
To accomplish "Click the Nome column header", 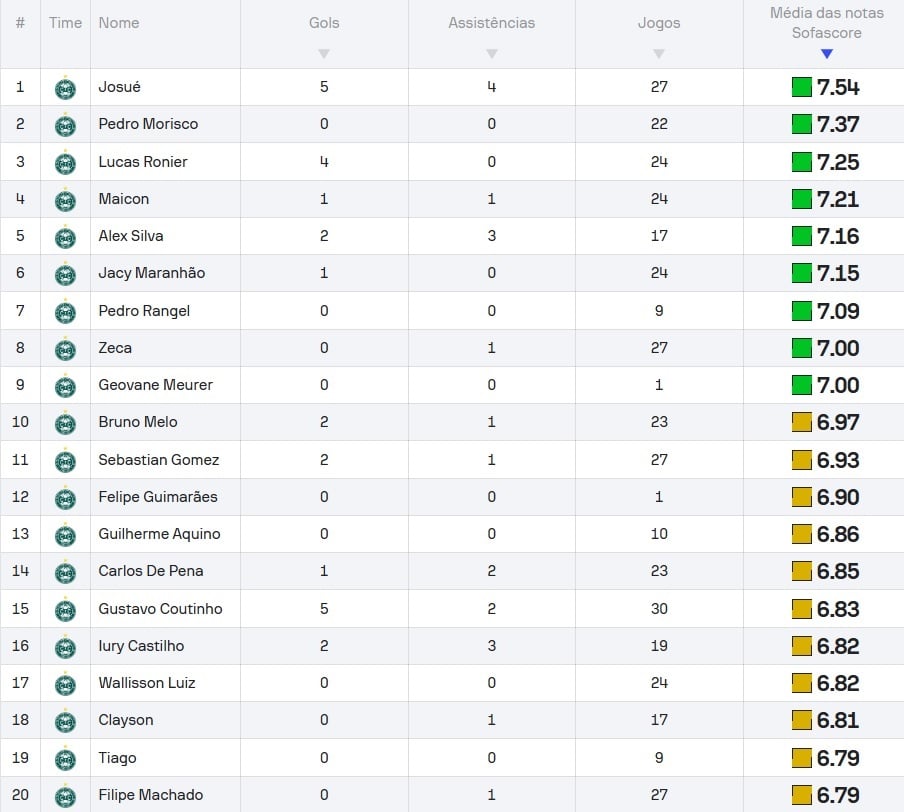I will click(119, 23).
